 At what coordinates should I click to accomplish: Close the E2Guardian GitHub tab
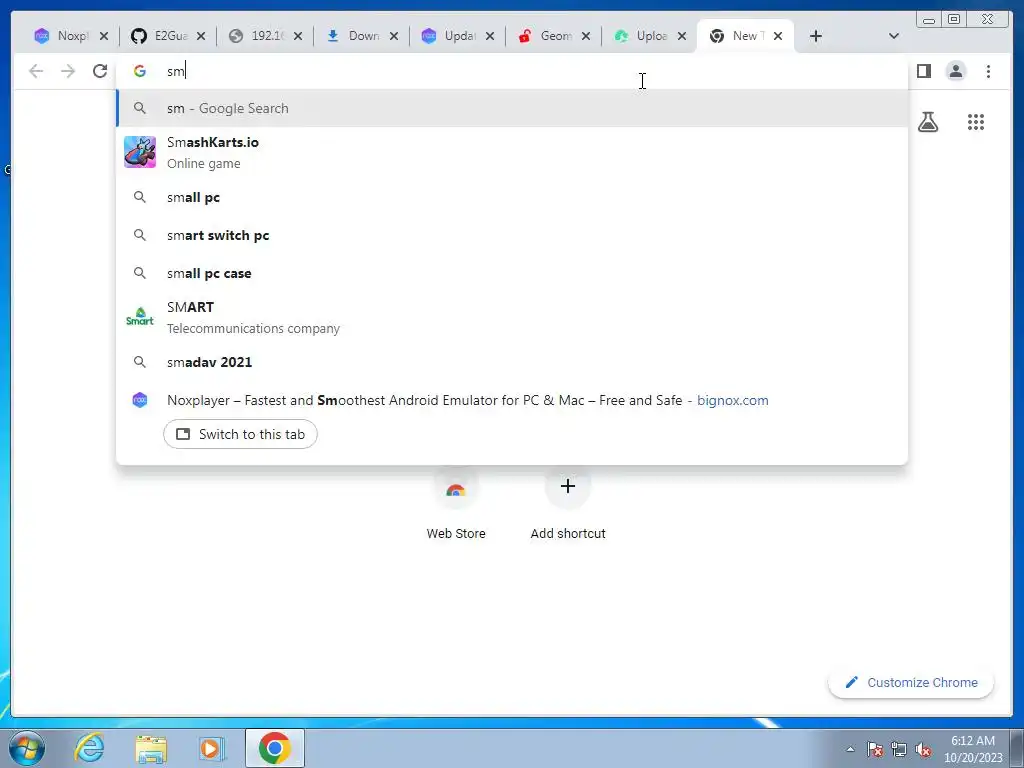pos(201,36)
